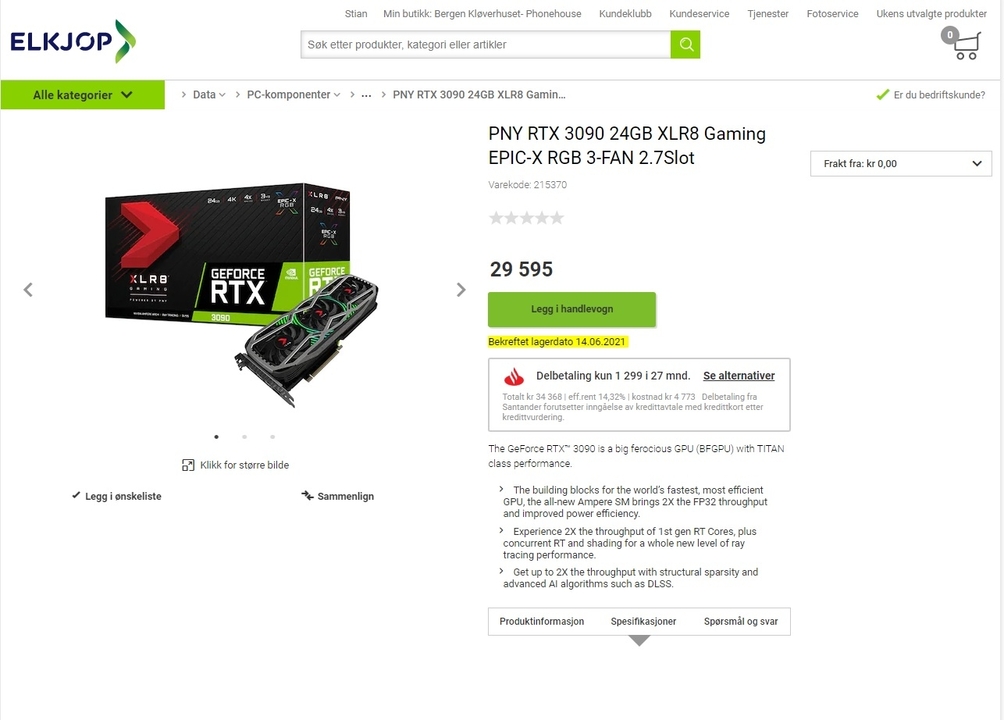Show previous product image with left arrow
The width and height of the screenshot is (1004, 720).
point(28,290)
